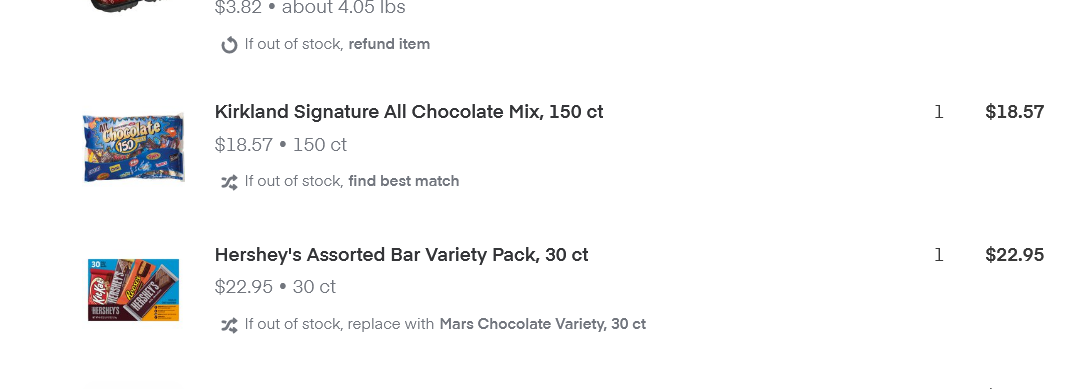Open Kirkland Signature All Chocolate Mix title

tap(409, 111)
